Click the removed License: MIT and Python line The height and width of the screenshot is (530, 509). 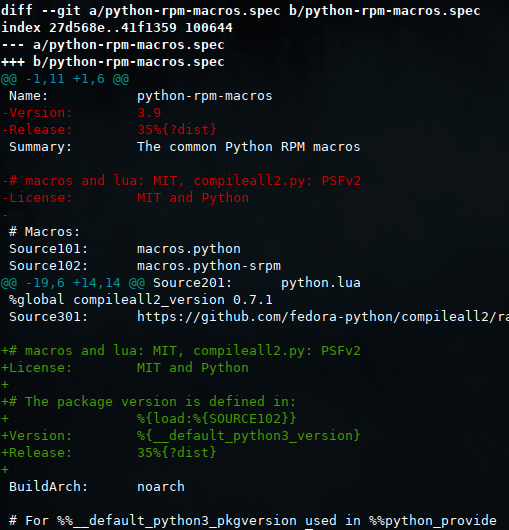tap(125, 197)
